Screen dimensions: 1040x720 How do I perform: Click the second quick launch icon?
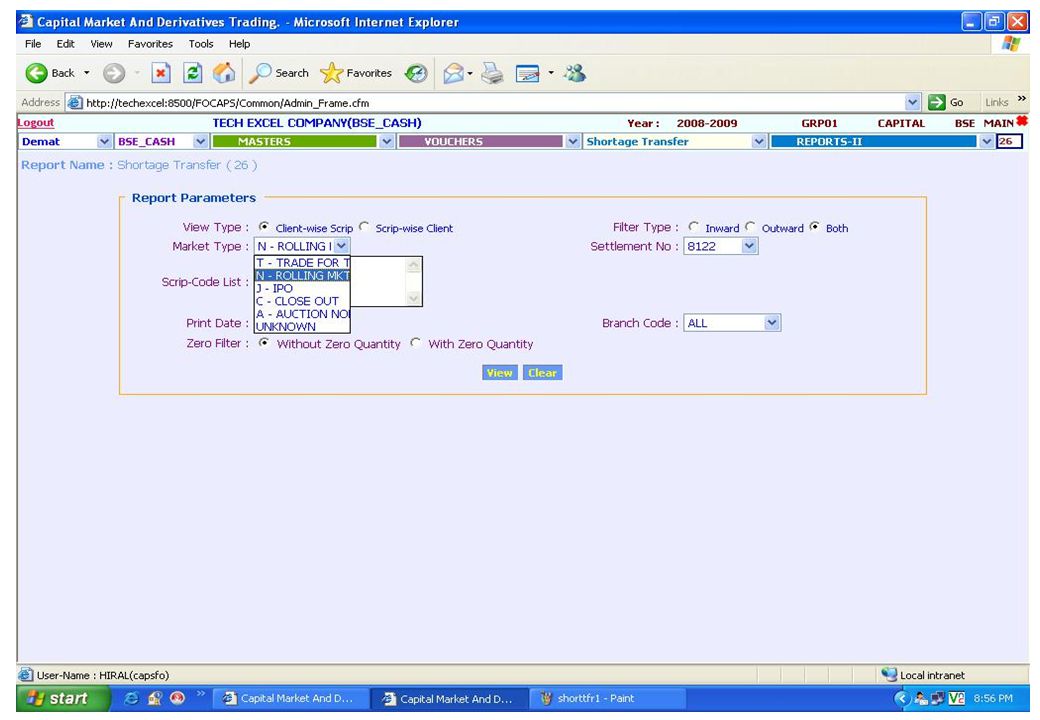155,698
